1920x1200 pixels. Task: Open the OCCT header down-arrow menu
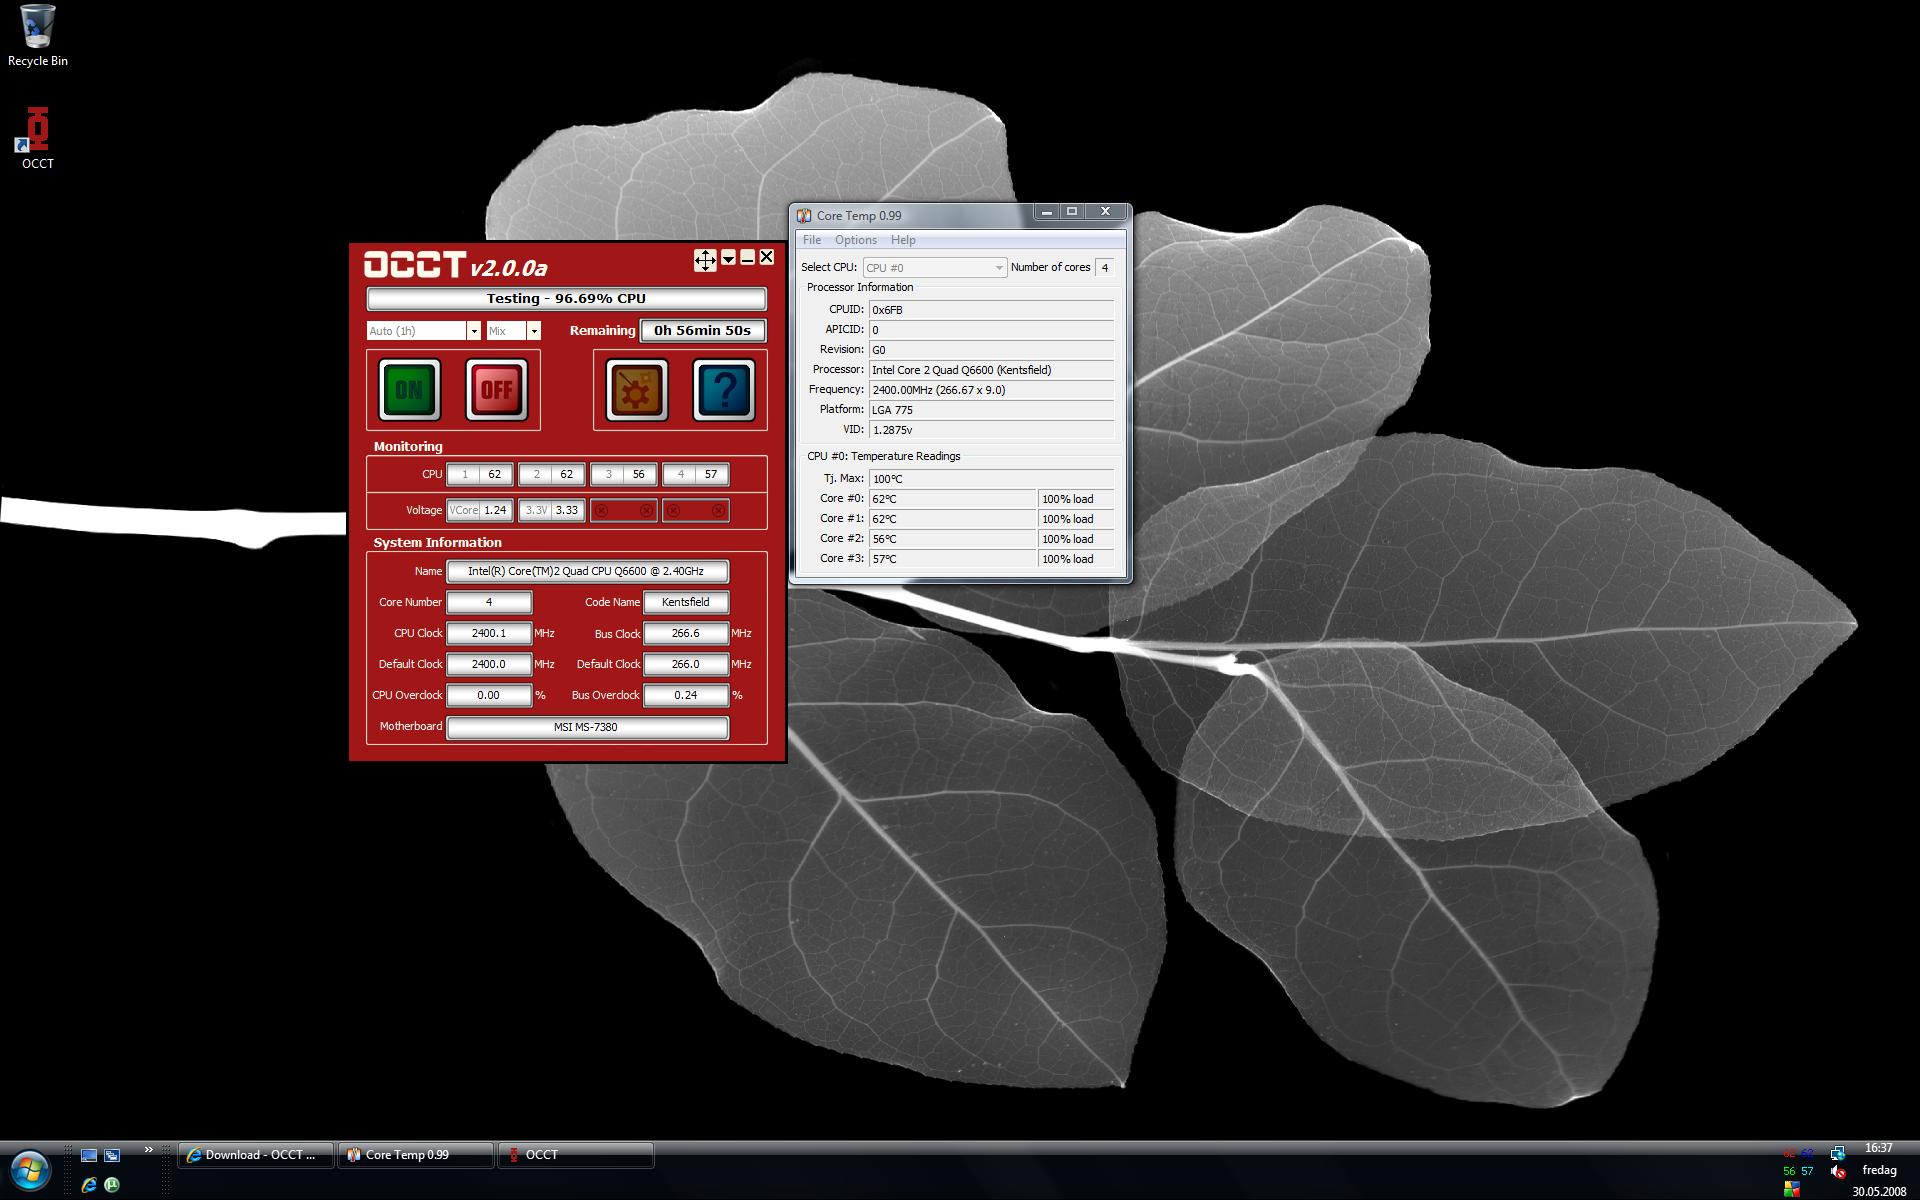728,258
